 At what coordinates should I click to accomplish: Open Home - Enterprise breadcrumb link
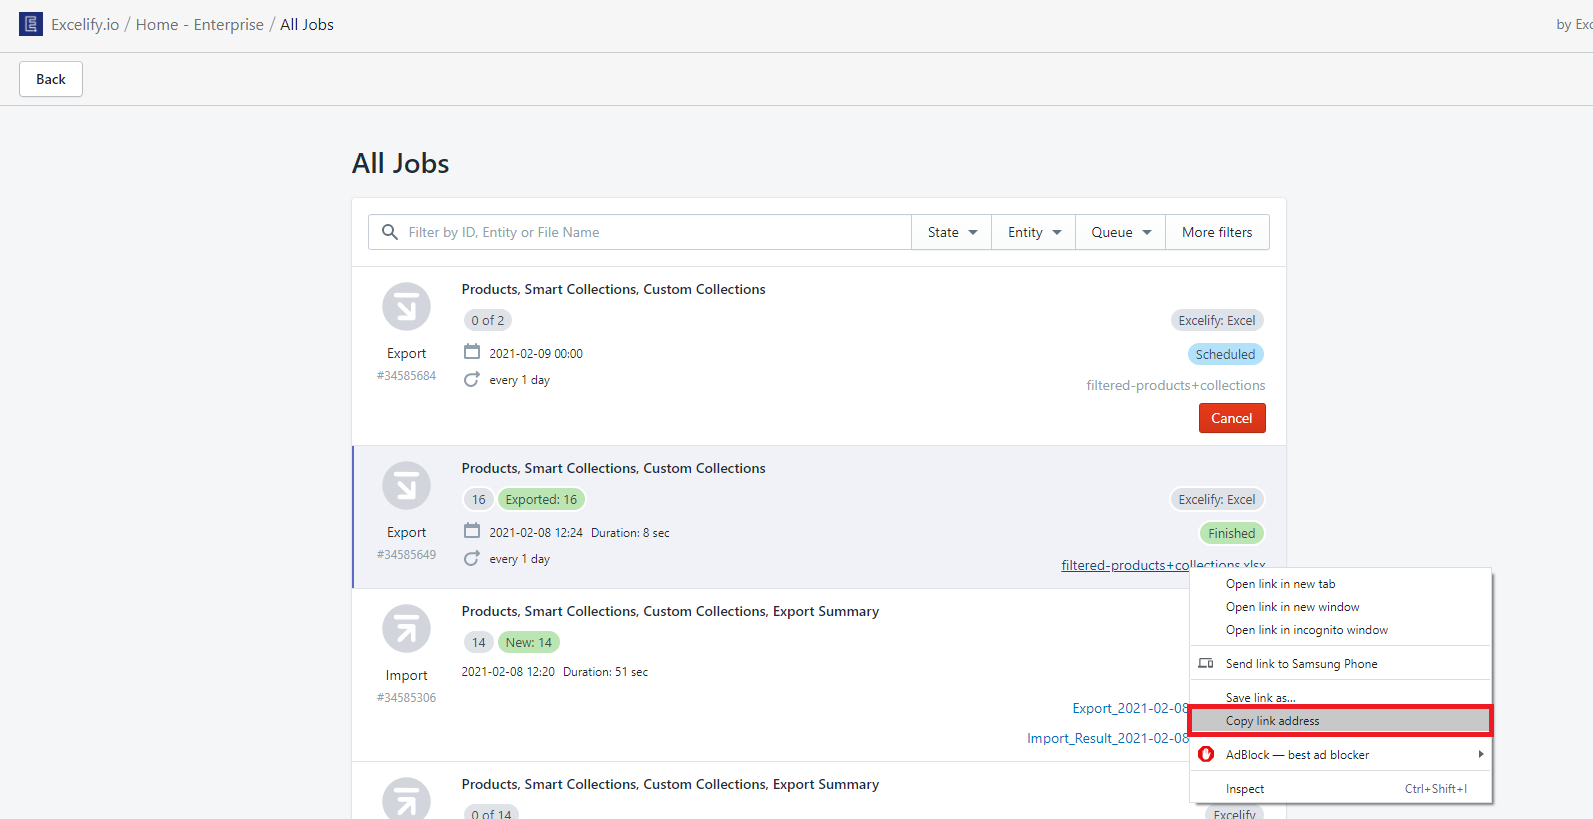pos(200,24)
